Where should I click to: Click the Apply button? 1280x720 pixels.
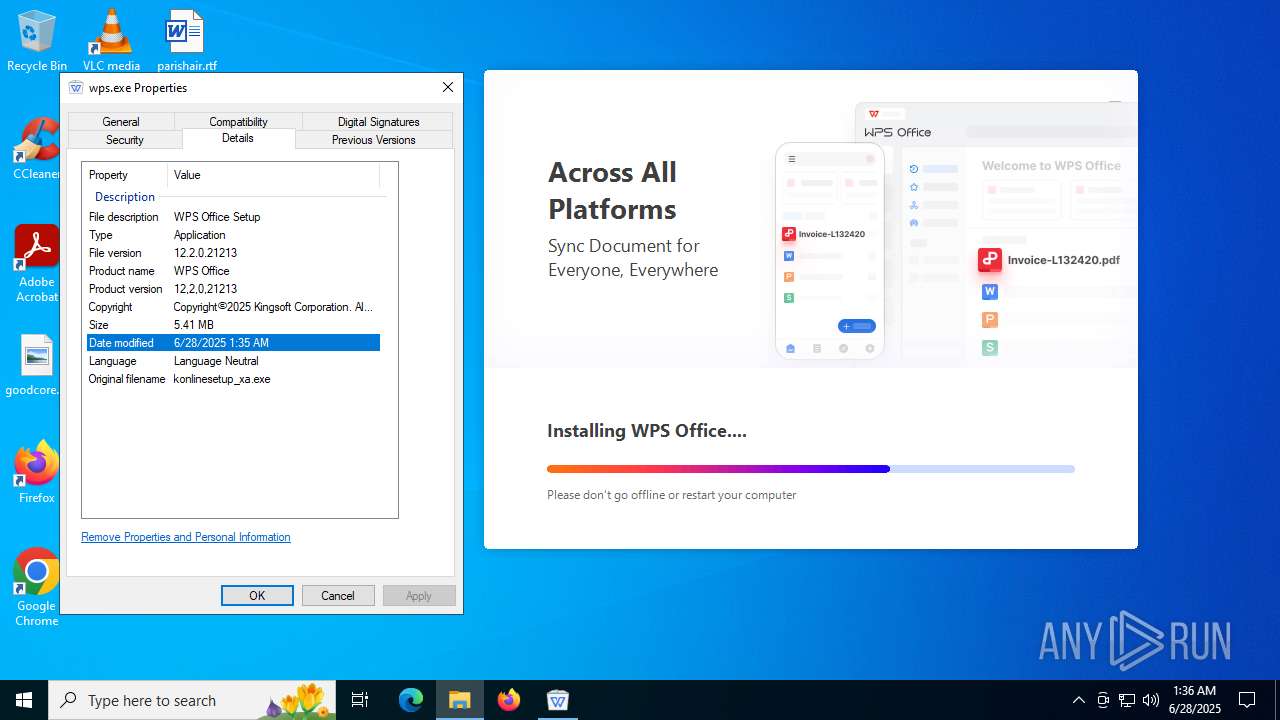point(419,596)
